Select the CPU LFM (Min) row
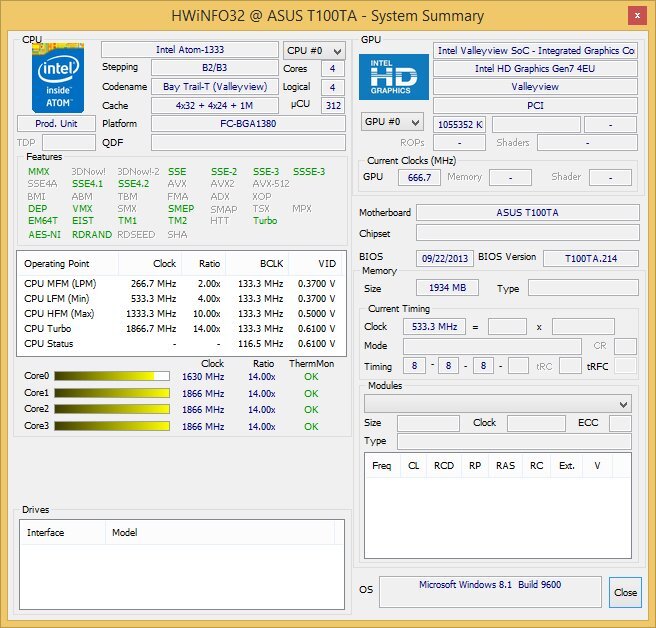656x628 pixels. click(181, 299)
